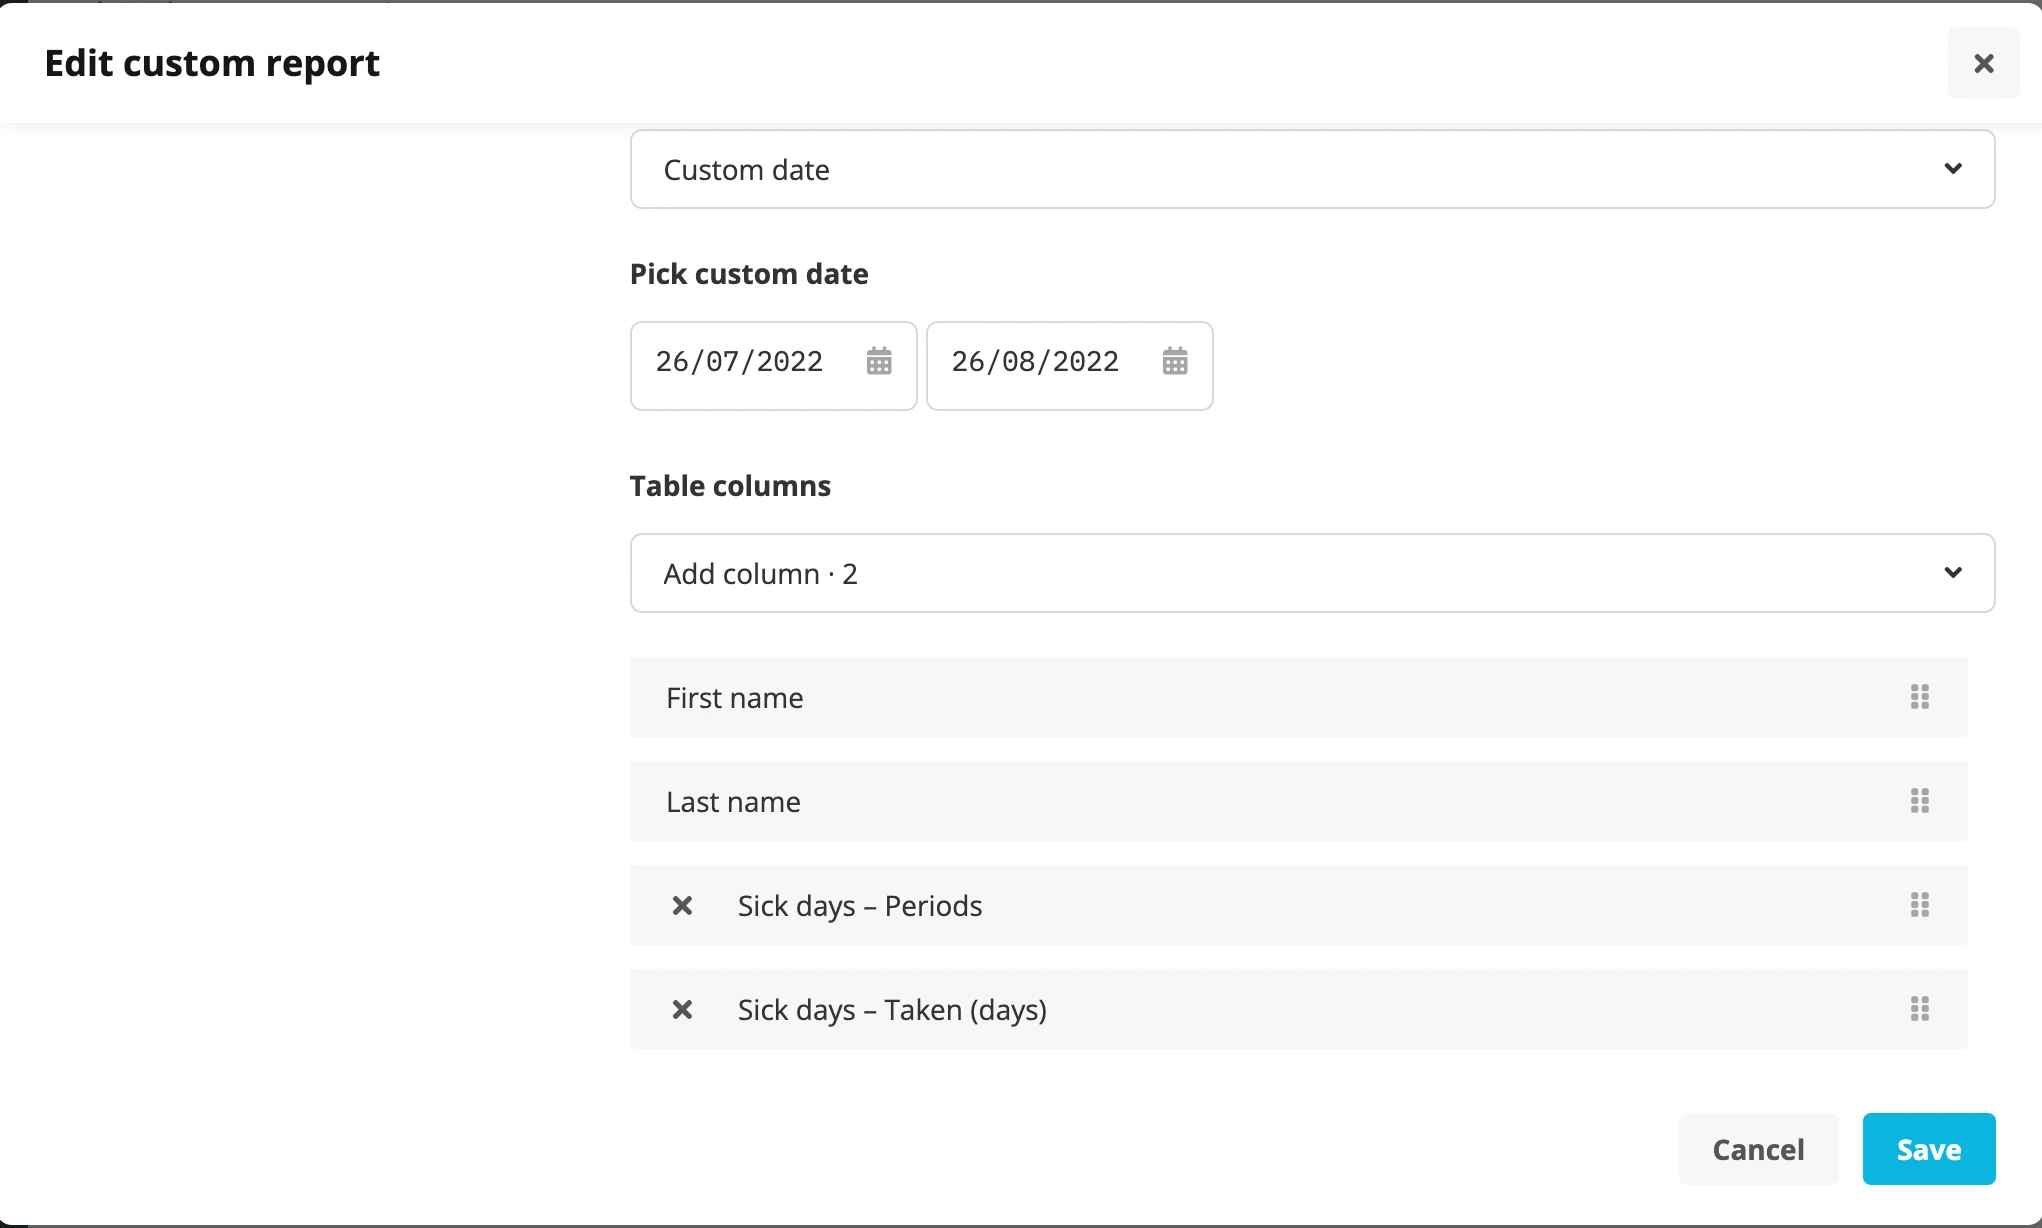2042x1228 pixels.
Task: Click the Table columns heading
Action: (x=730, y=486)
